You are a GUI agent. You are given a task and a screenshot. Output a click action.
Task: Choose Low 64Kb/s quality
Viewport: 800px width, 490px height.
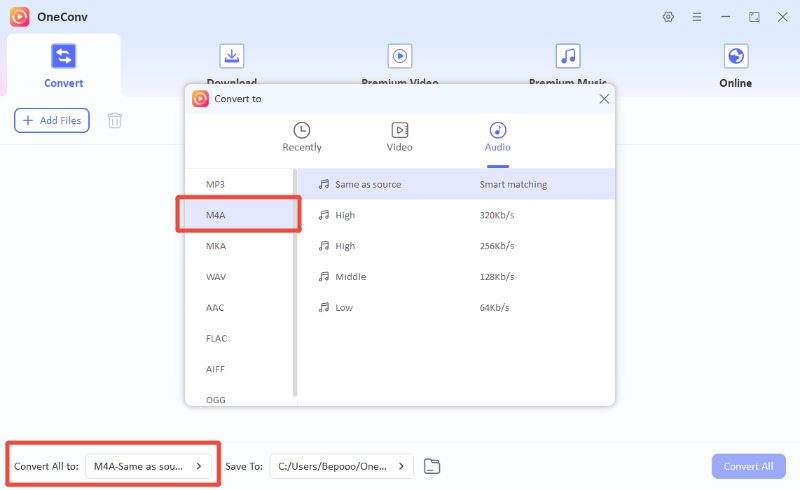click(456, 307)
